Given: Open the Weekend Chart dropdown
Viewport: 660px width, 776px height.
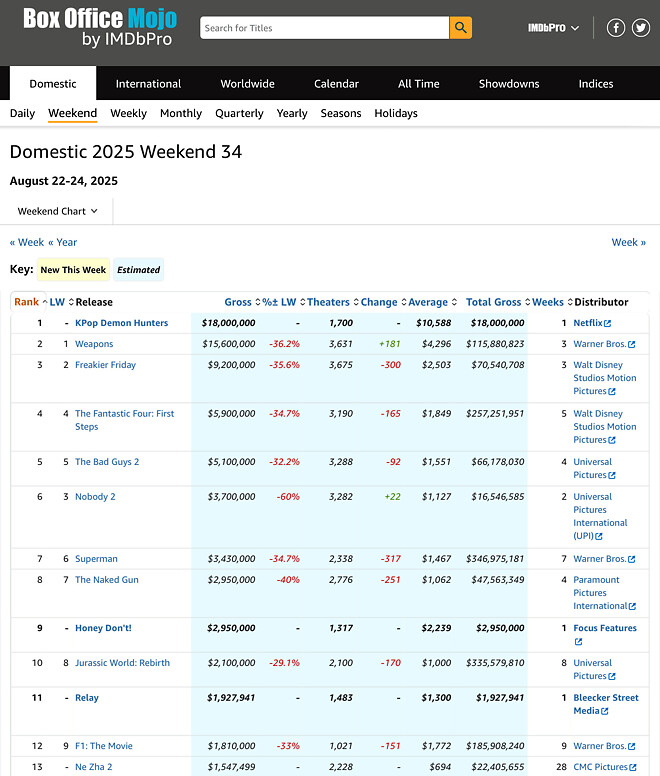Looking at the screenshot, I should 58,211.
